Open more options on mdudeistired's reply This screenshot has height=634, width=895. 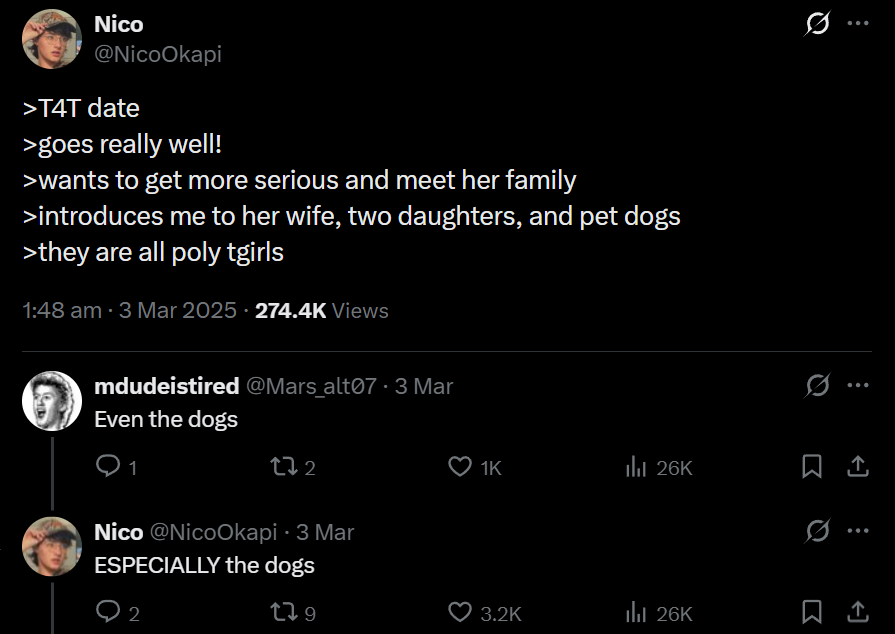858,386
